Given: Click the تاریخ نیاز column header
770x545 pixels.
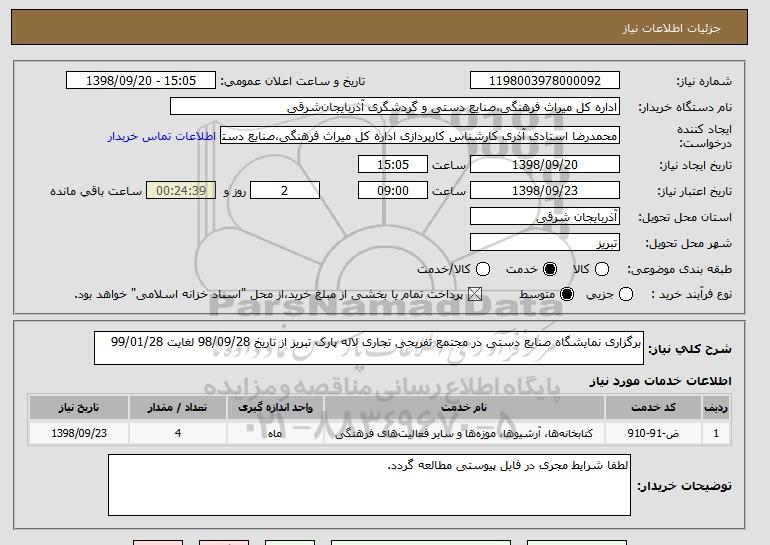Looking at the screenshot, I should pyautogui.click(x=79, y=408).
